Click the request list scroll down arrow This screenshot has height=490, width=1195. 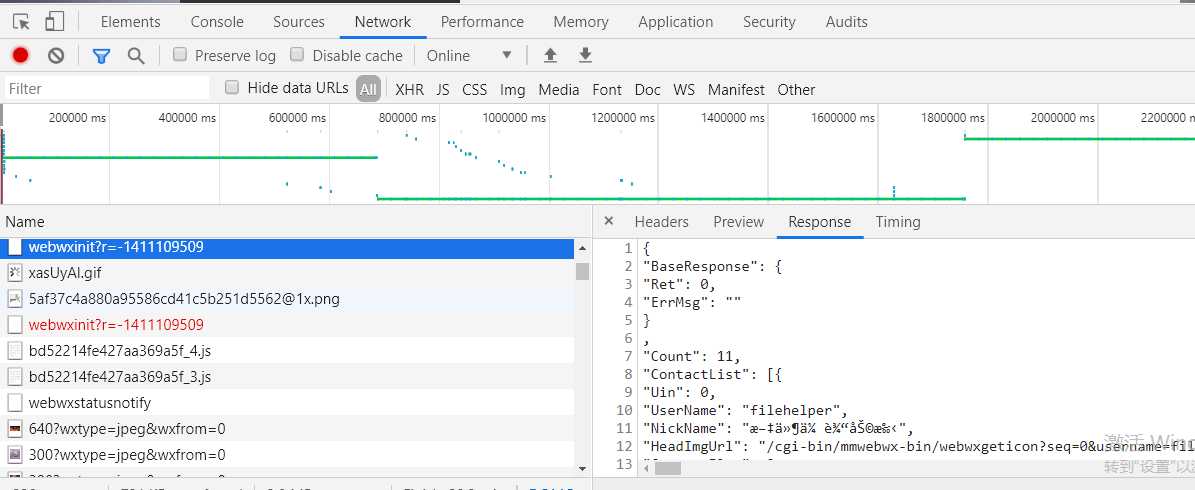(x=582, y=468)
